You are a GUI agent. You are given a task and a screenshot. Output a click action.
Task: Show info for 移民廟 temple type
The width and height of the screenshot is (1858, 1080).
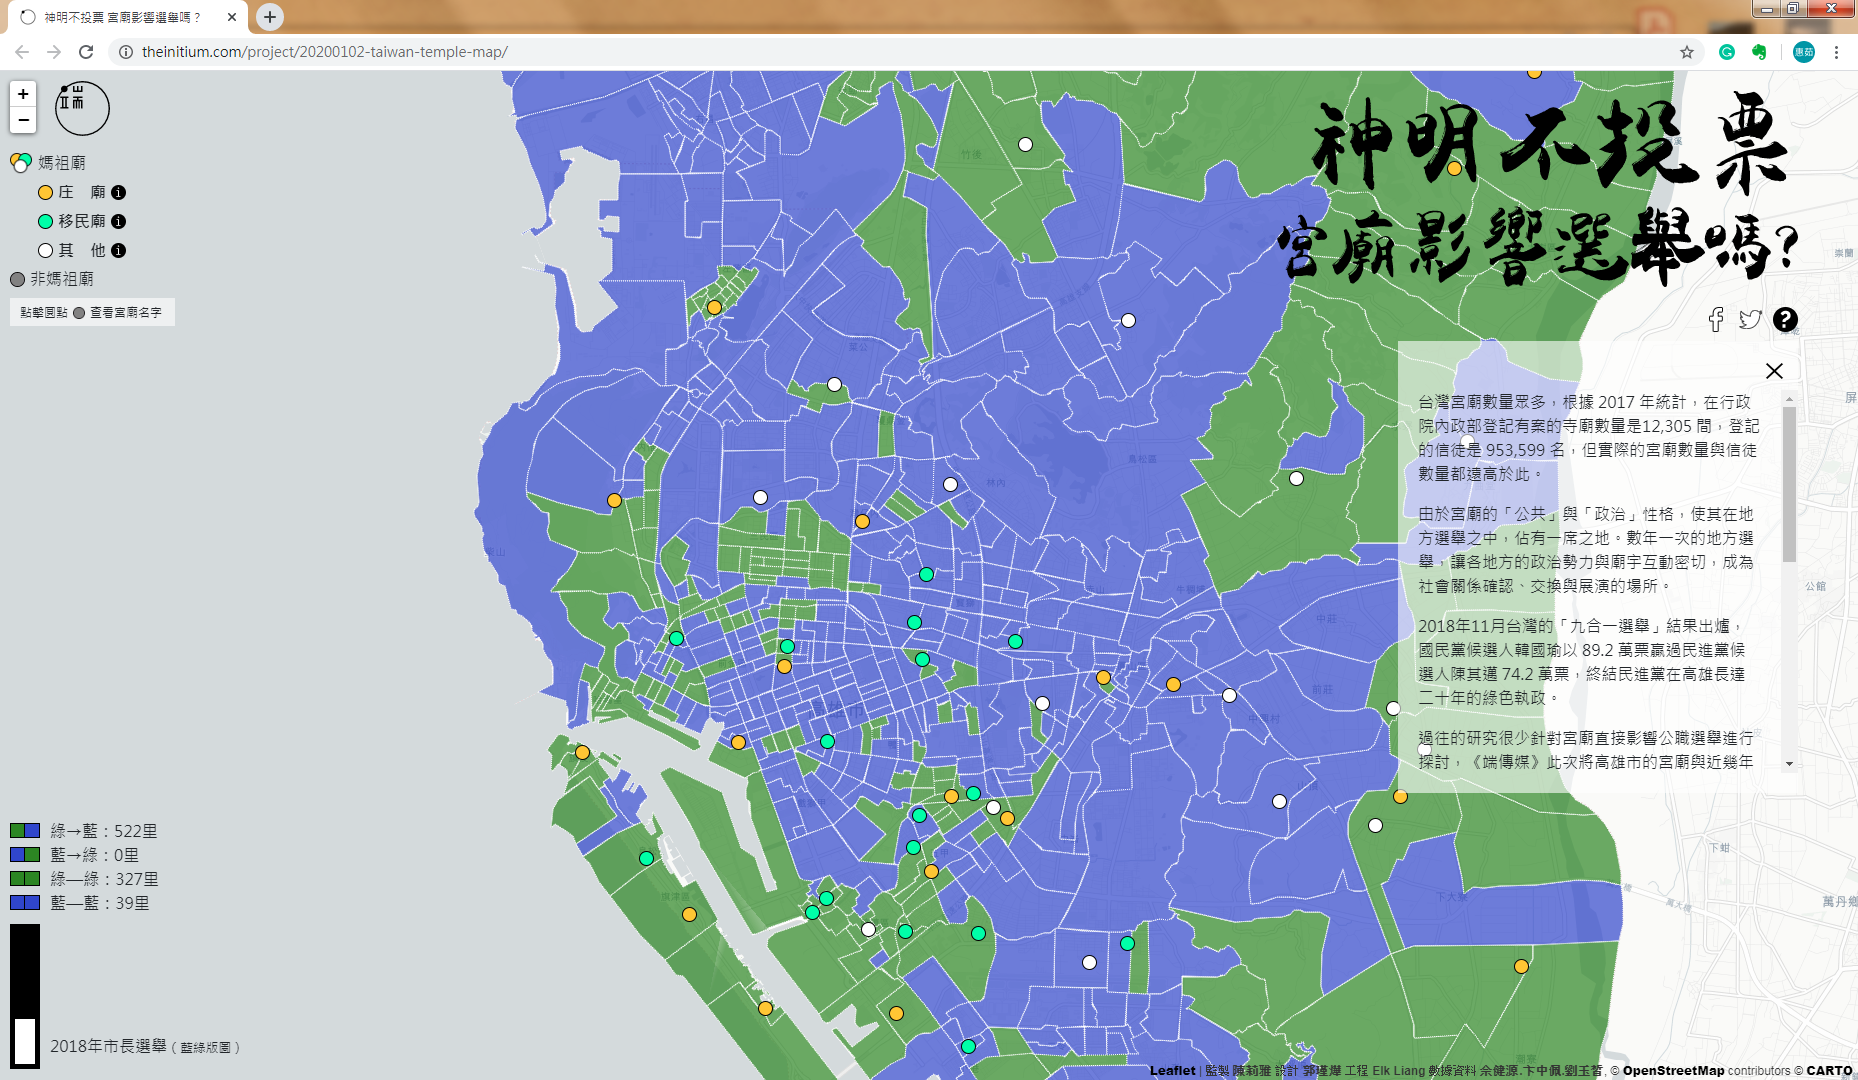[x=118, y=221]
